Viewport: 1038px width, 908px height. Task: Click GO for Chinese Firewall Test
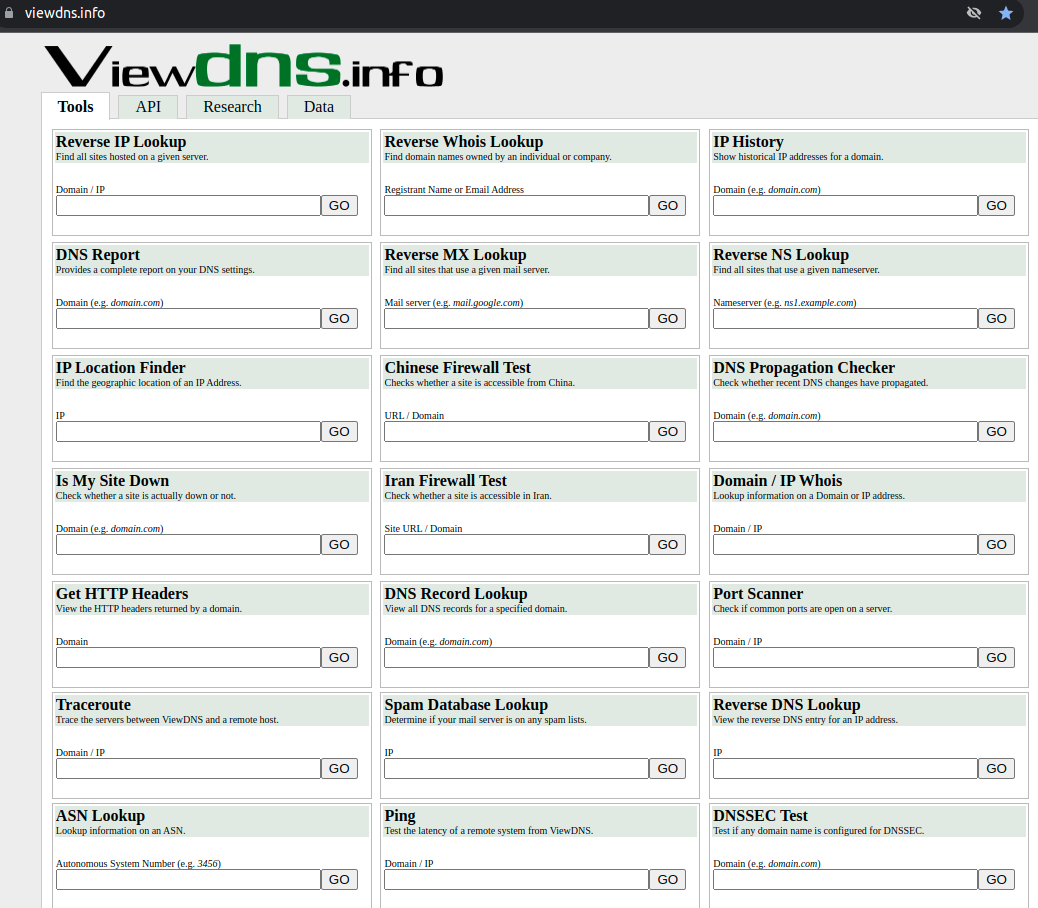click(667, 431)
